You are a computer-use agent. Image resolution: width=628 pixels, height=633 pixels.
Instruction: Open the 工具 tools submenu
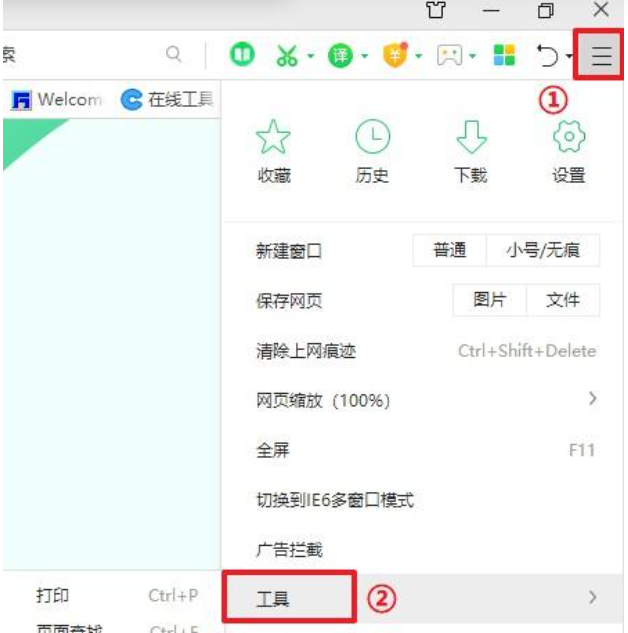(422, 598)
